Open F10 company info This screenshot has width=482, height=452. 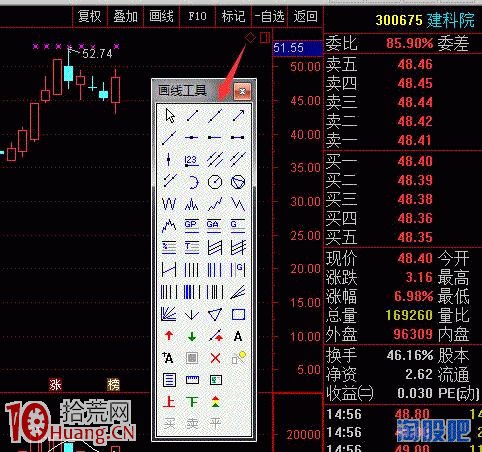(x=197, y=16)
